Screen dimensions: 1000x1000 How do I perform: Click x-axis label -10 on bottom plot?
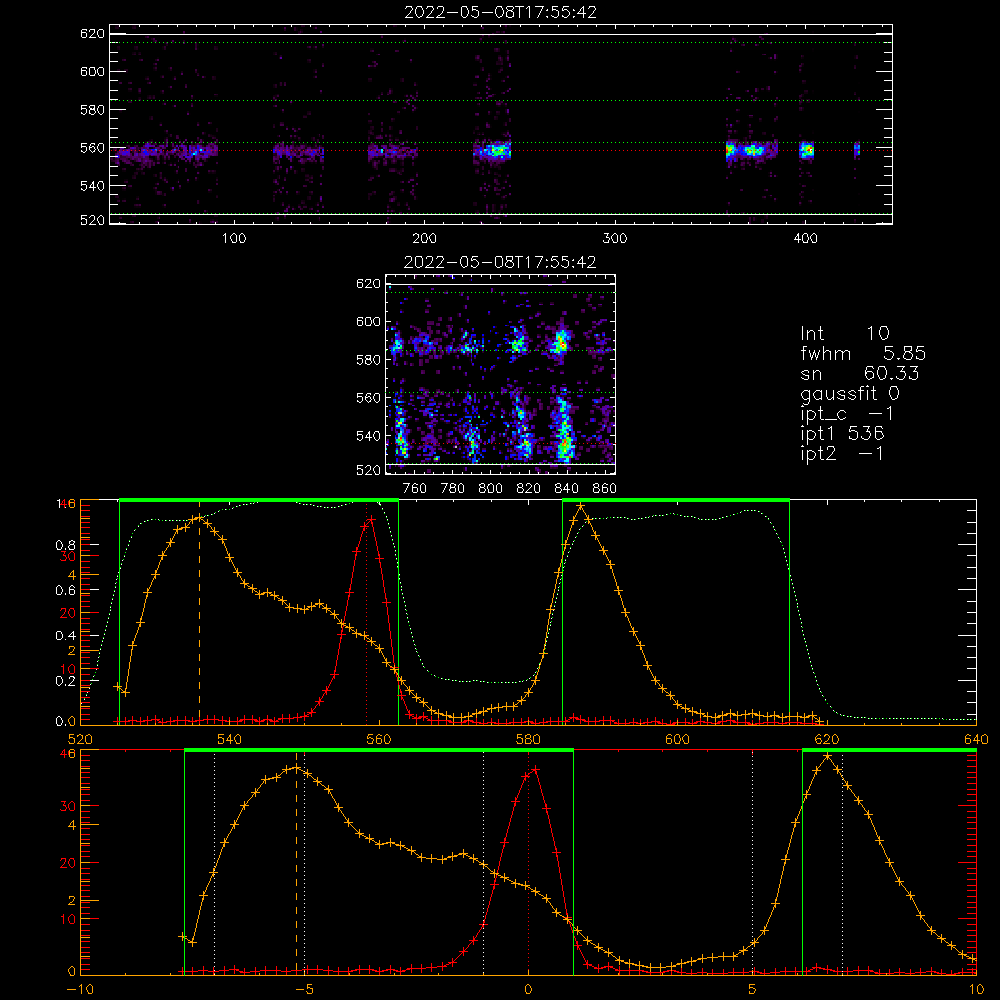(80, 990)
